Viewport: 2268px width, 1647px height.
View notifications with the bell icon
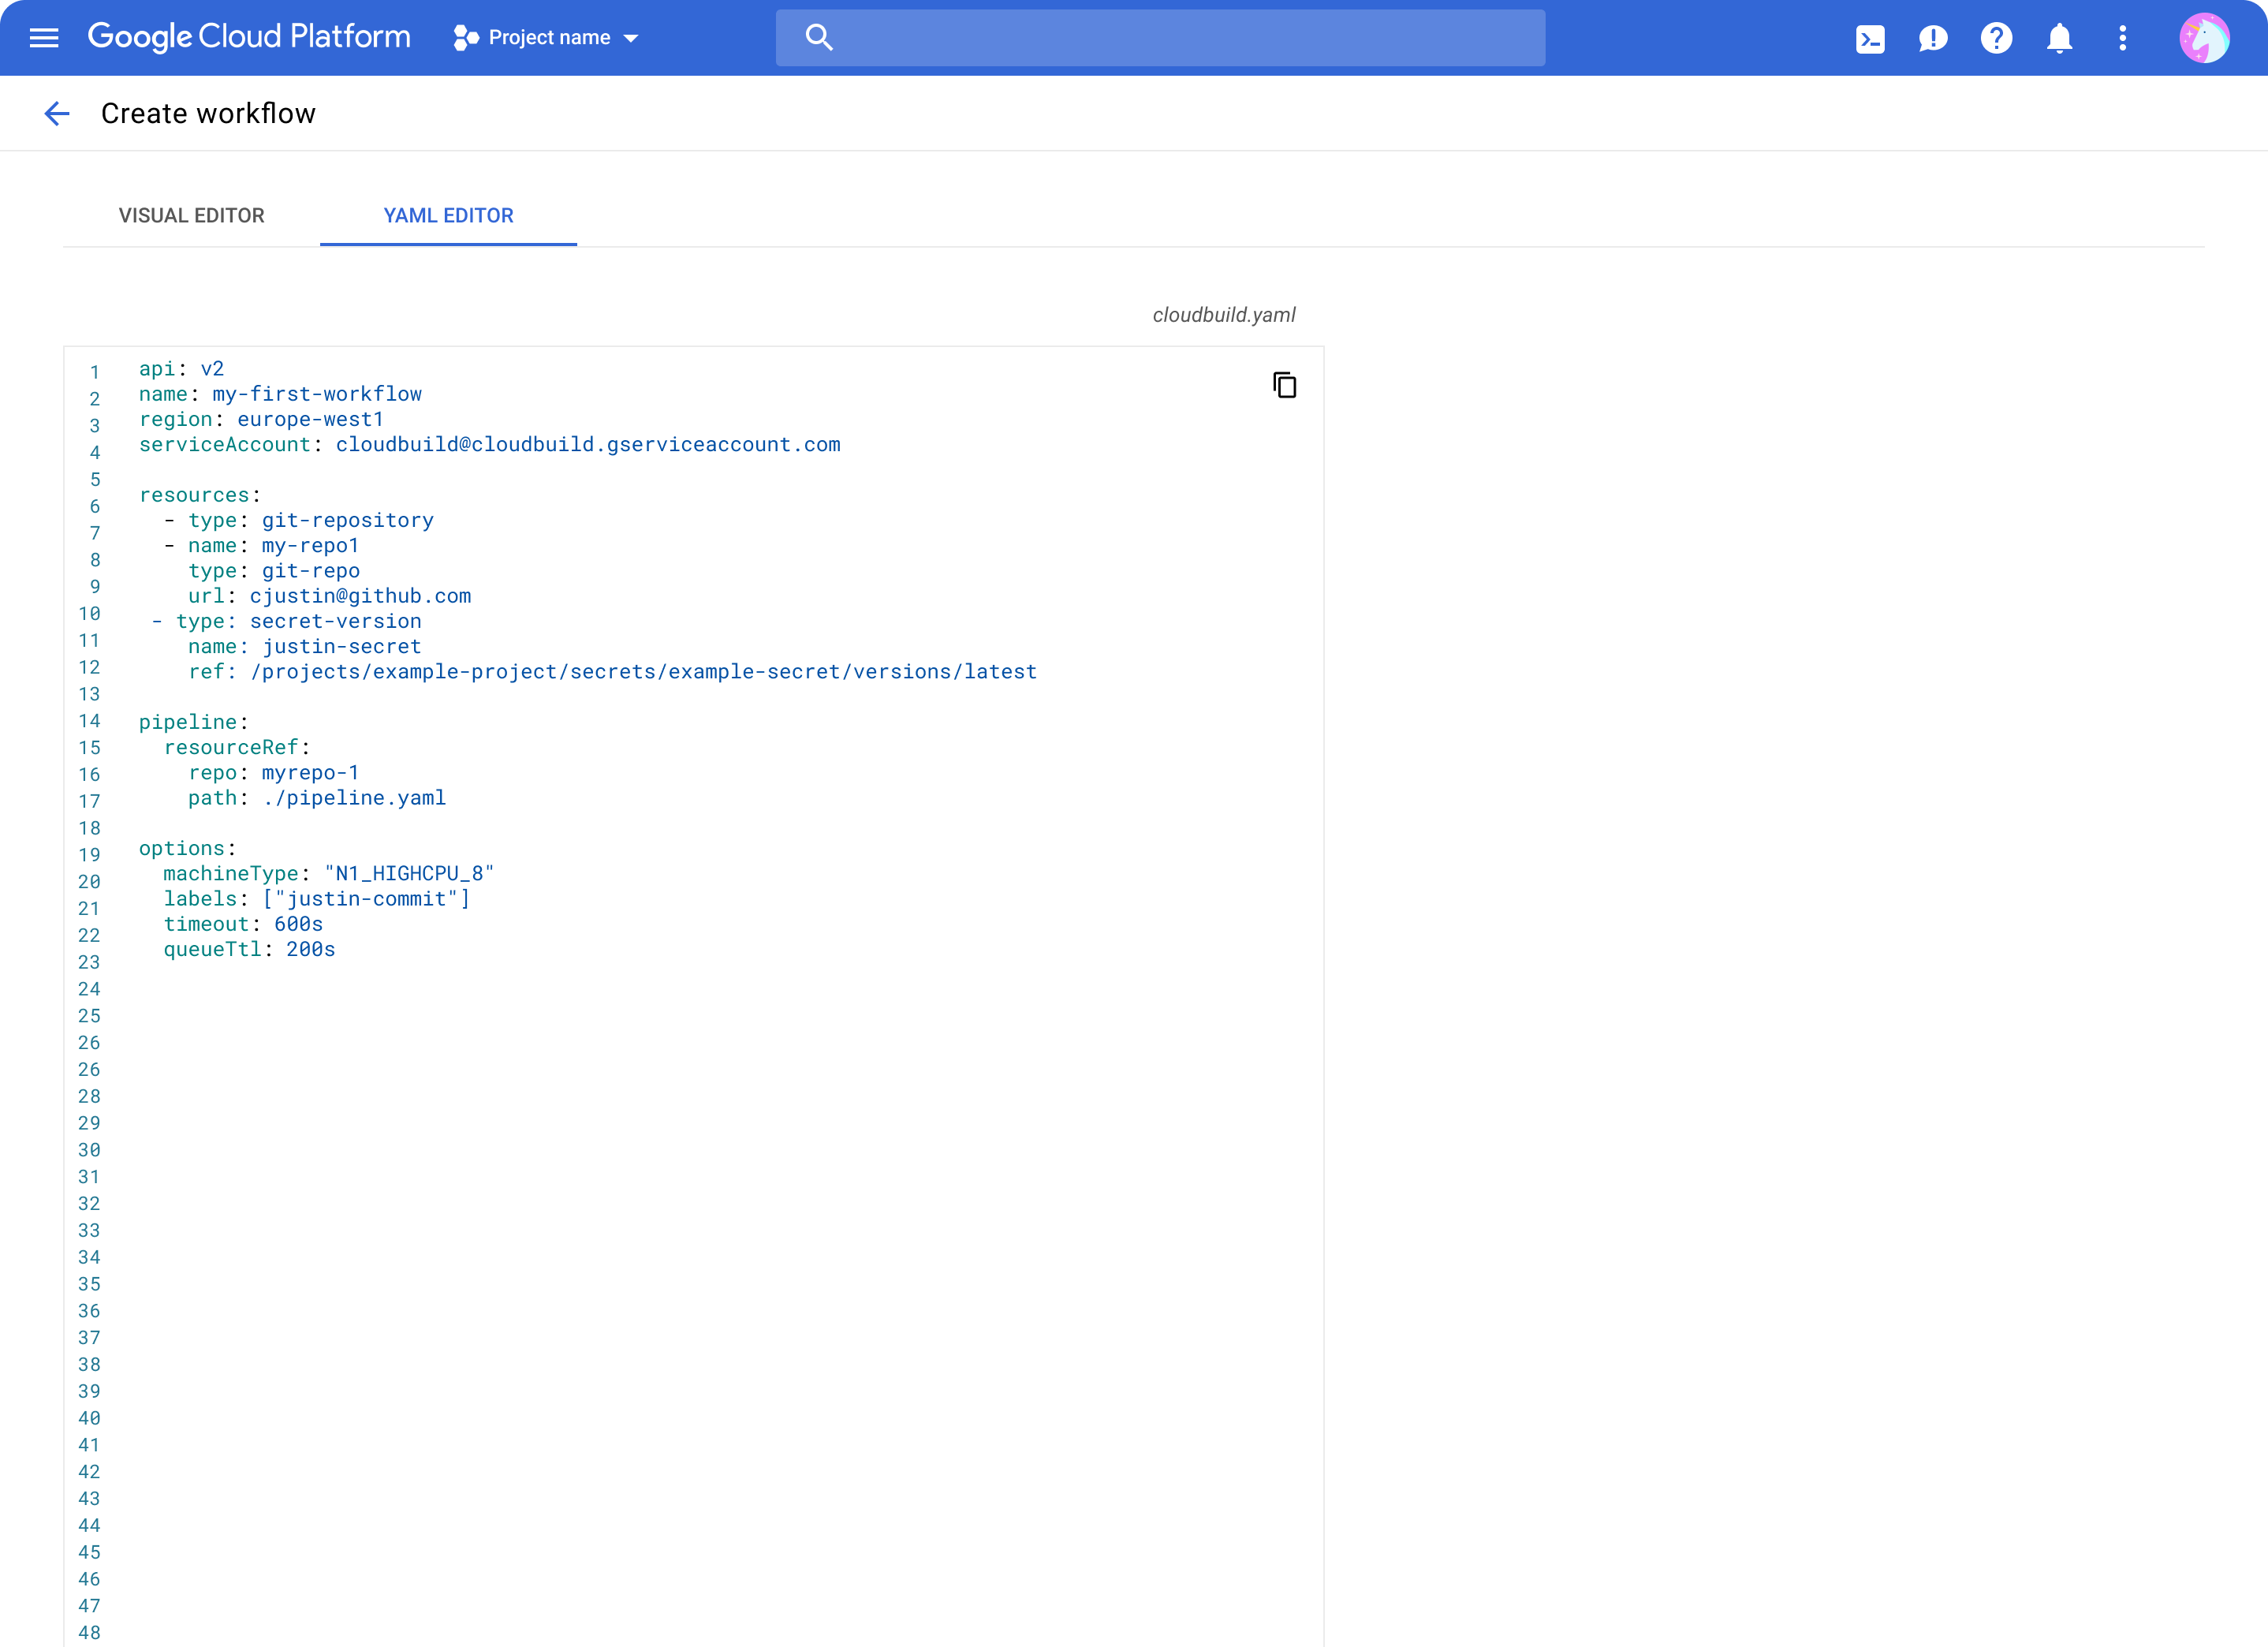(x=2060, y=38)
